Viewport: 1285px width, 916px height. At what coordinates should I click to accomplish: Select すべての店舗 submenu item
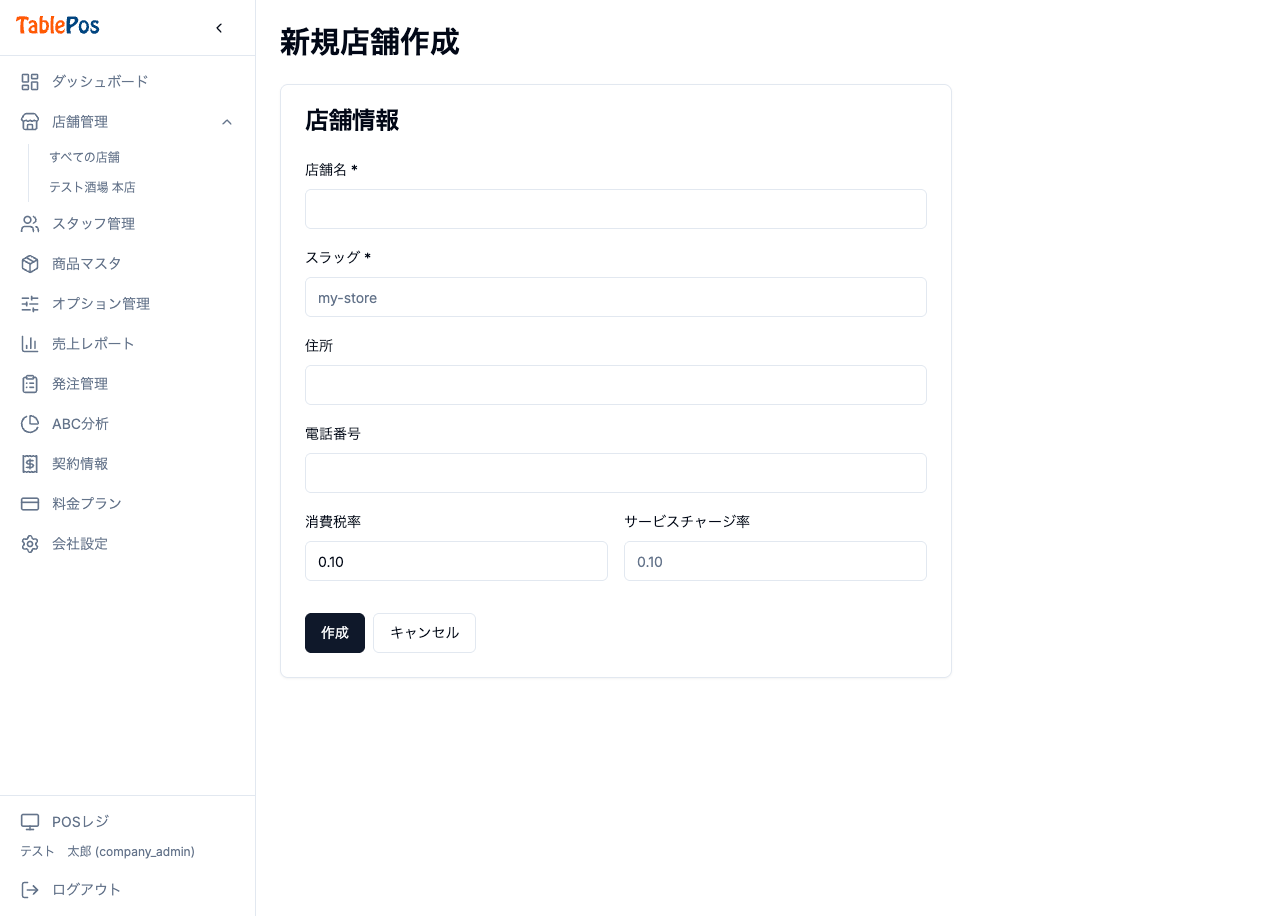[85, 157]
